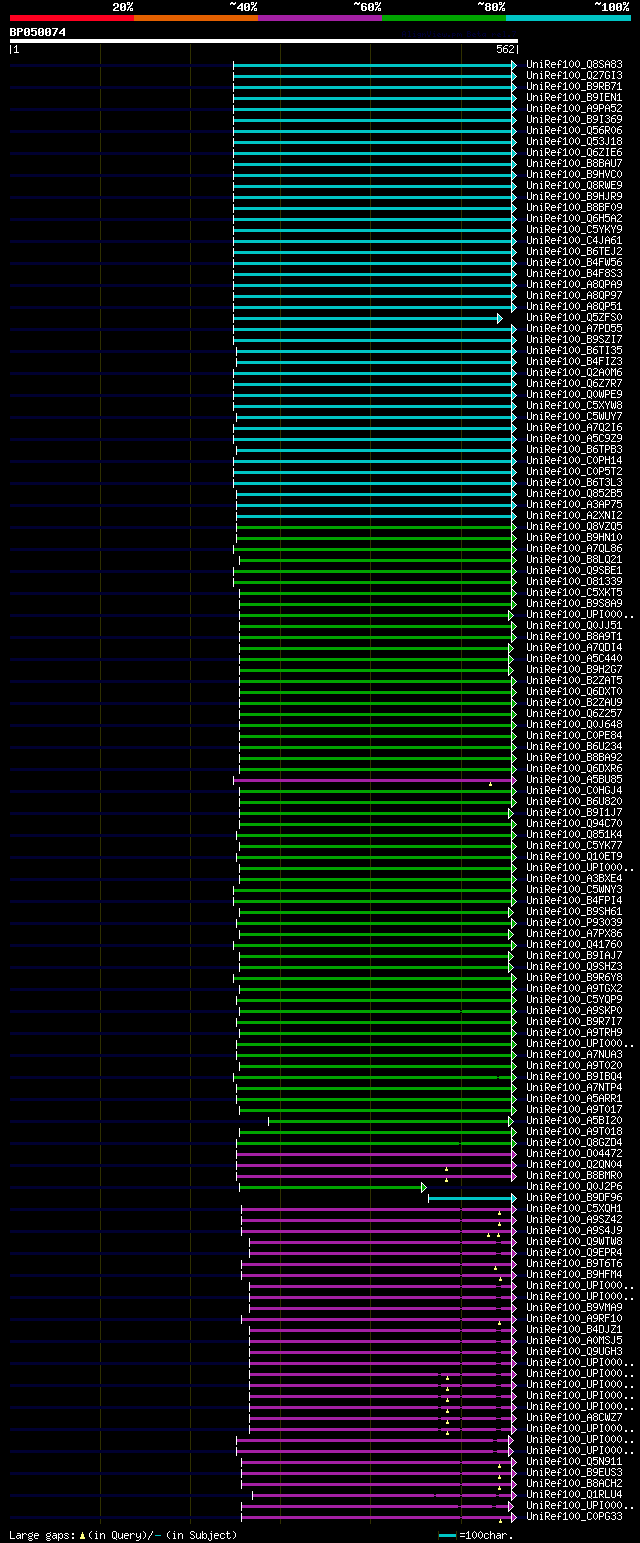The height and width of the screenshot is (1543, 640).
Task: Select hit UniRef100_B9IEN1
Action: pos(574,97)
